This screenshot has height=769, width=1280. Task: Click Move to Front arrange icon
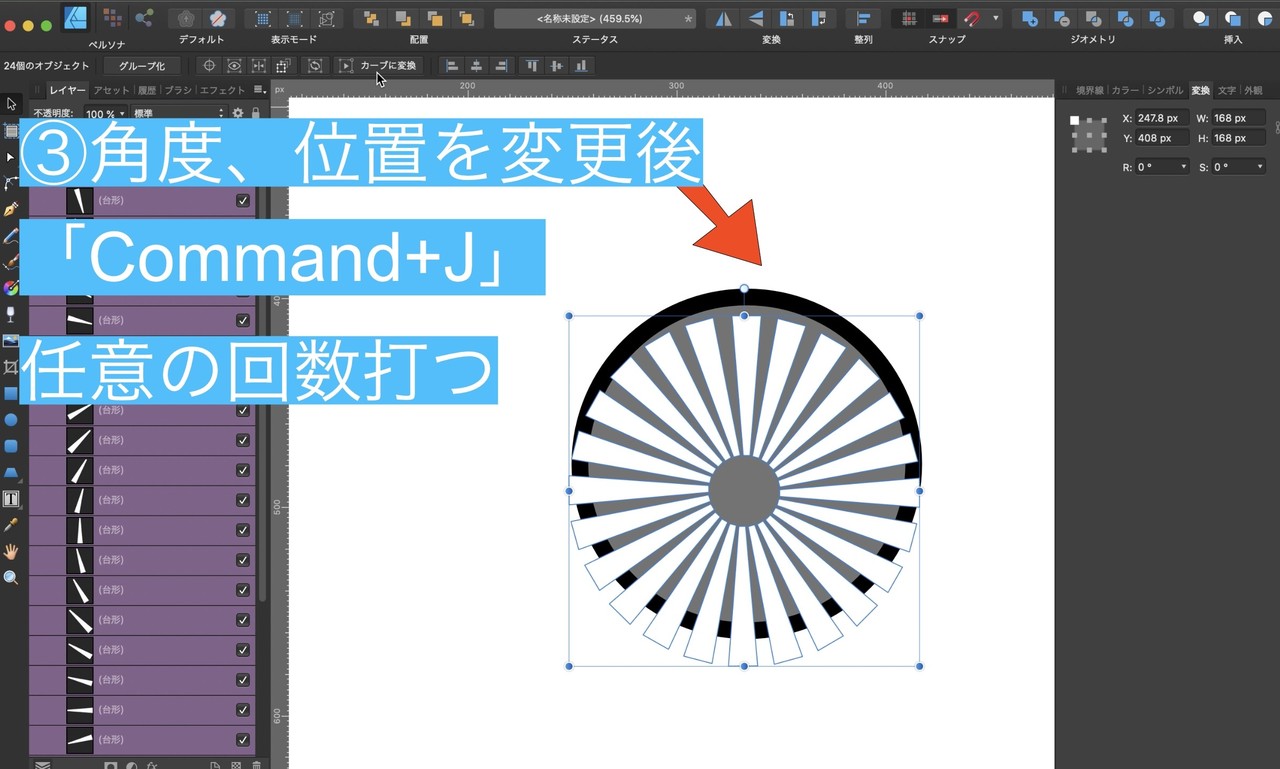tap(466, 18)
